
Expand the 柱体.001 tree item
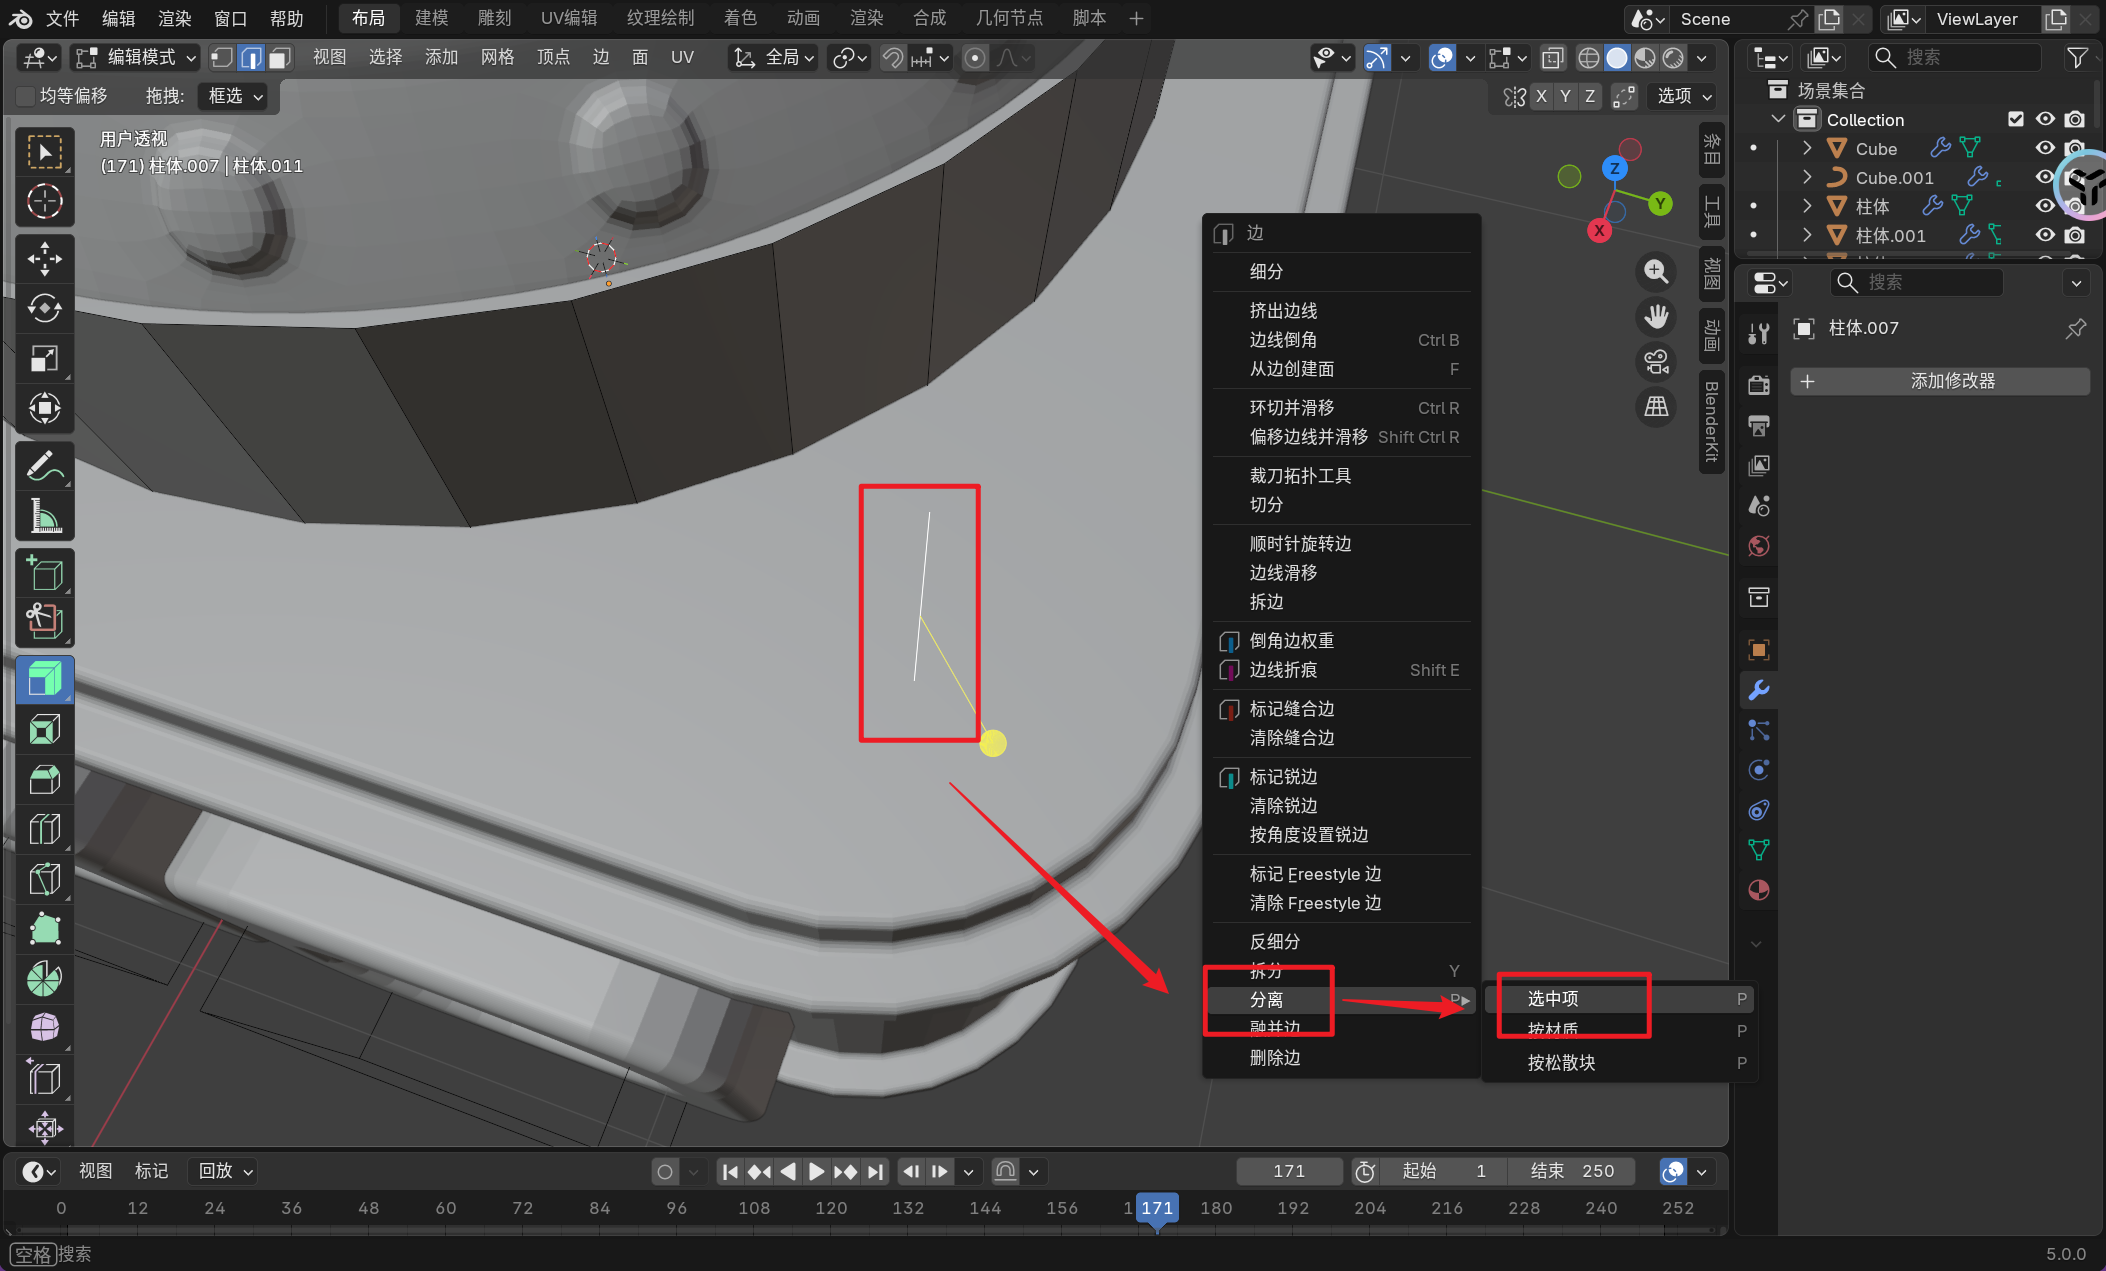point(1807,235)
